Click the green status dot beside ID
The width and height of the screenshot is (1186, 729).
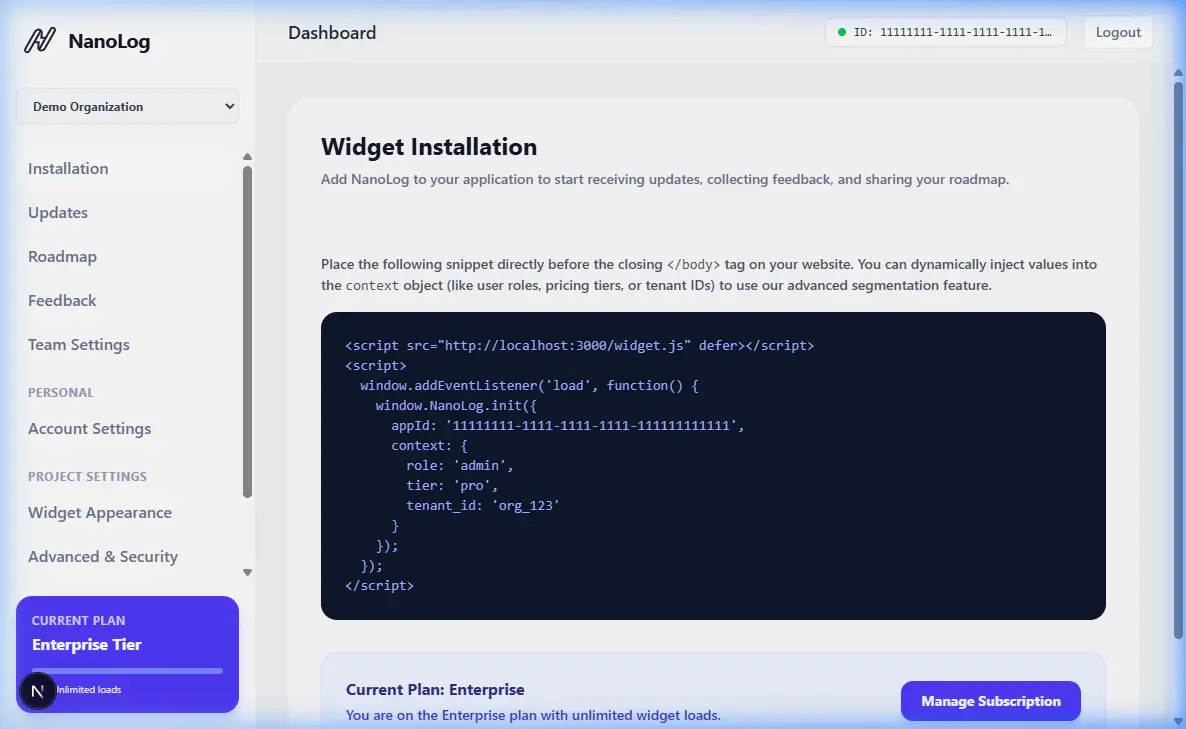coord(842,32)
